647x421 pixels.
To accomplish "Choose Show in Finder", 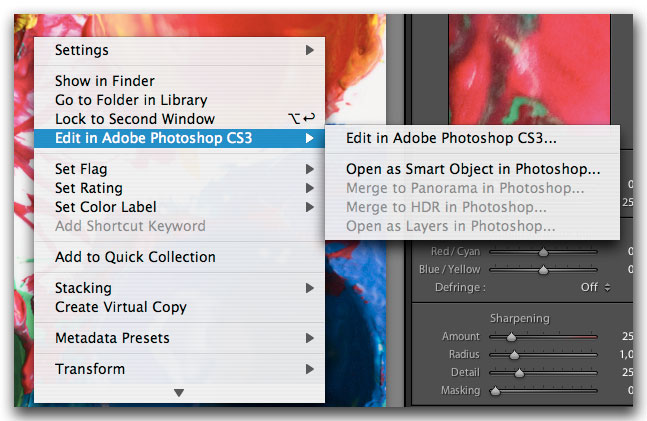I will 179,81.
